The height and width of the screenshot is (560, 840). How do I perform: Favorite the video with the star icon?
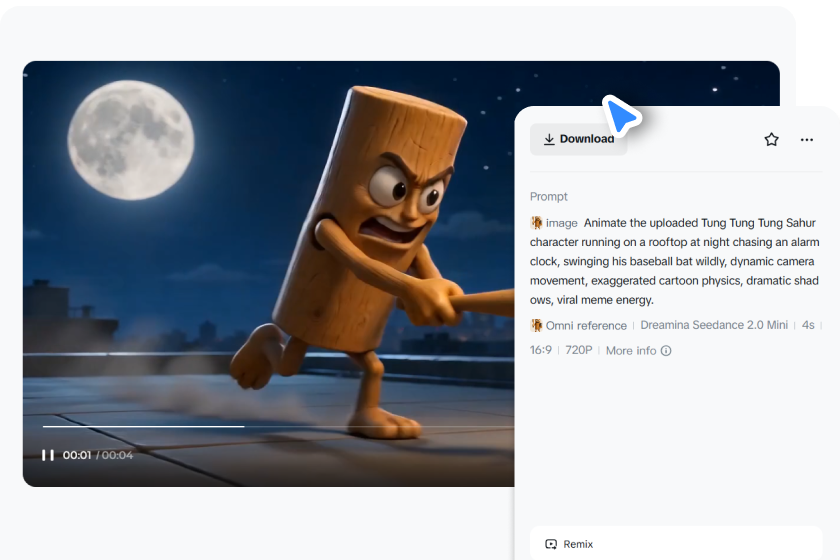coord(771,140)
